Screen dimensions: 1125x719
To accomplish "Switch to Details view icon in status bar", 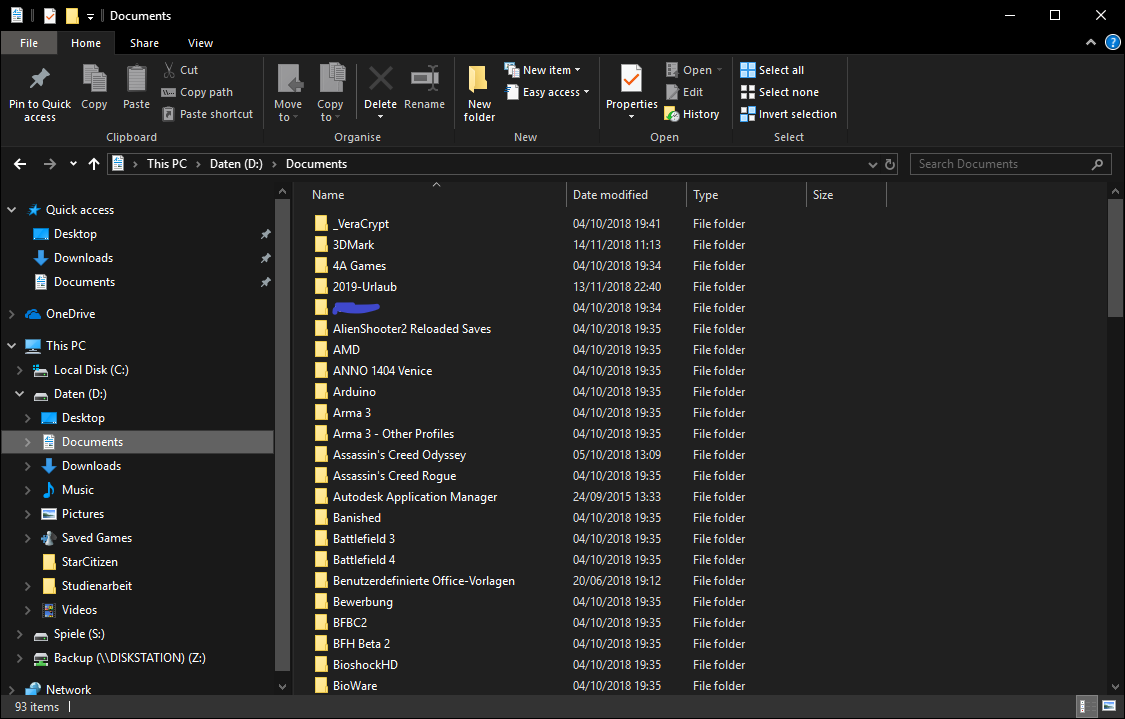I will point(1087,706).
